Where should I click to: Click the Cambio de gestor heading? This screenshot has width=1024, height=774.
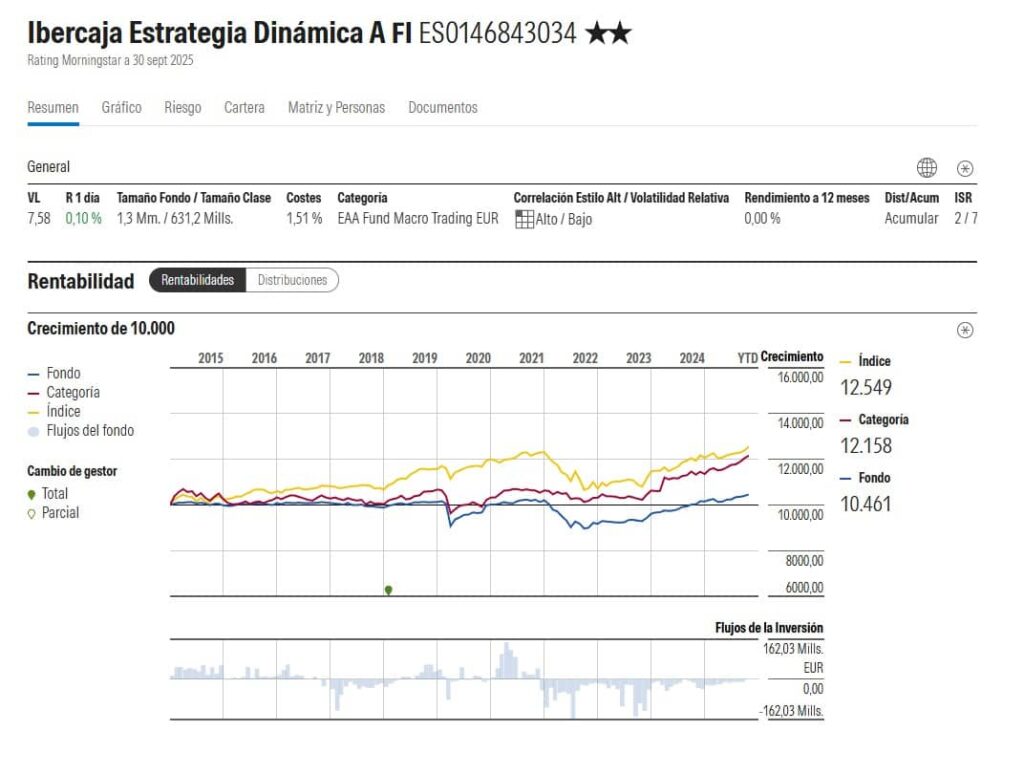(x=72, y=471)
